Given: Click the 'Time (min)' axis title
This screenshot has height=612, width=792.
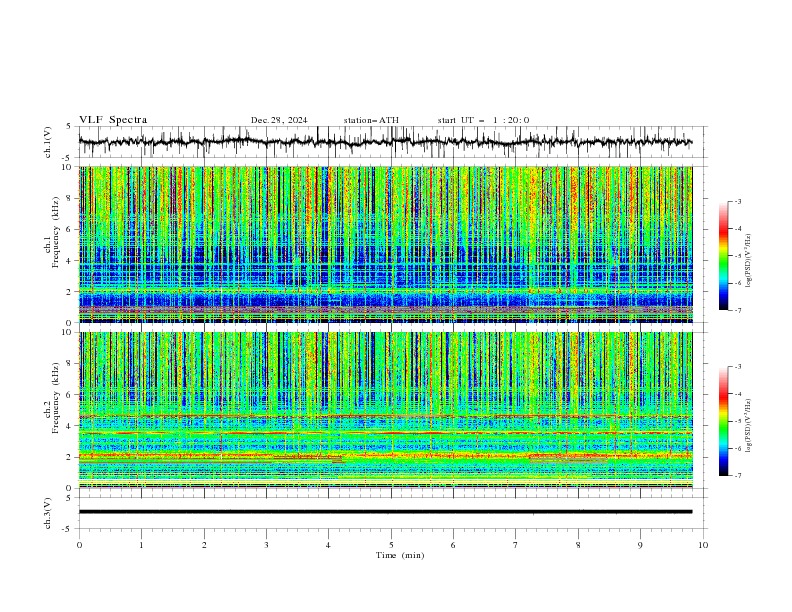Looking at the screenshot, I should pyautogui.click(x=400, y=555).
